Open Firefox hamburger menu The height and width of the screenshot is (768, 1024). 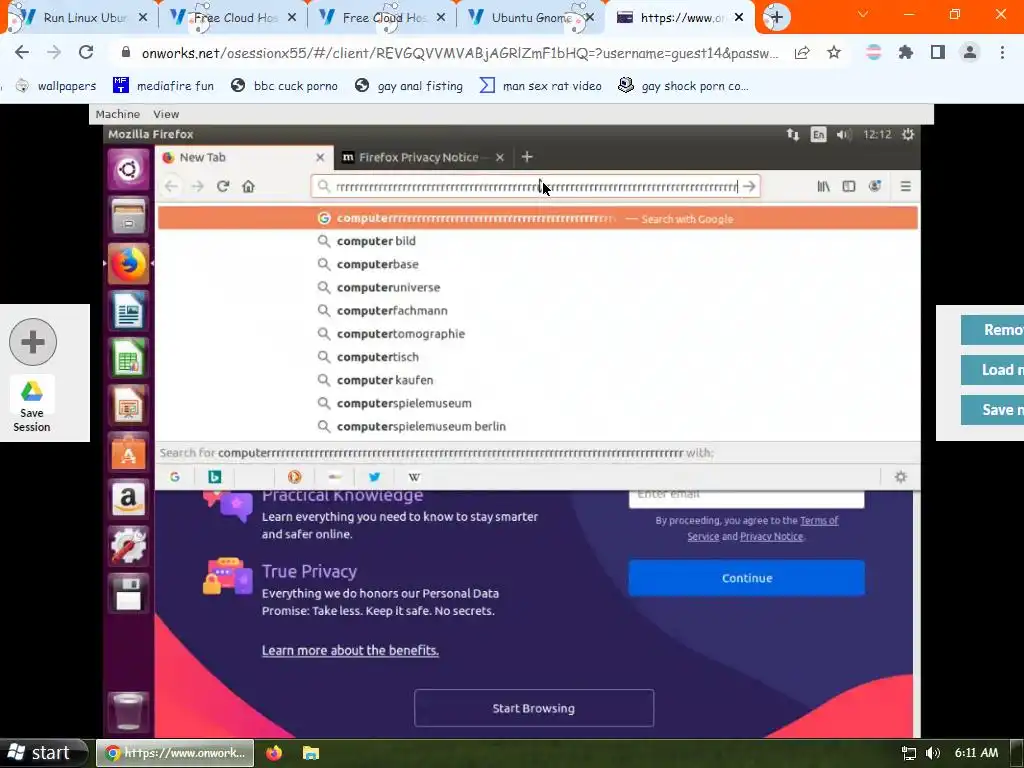pos(905,187)
